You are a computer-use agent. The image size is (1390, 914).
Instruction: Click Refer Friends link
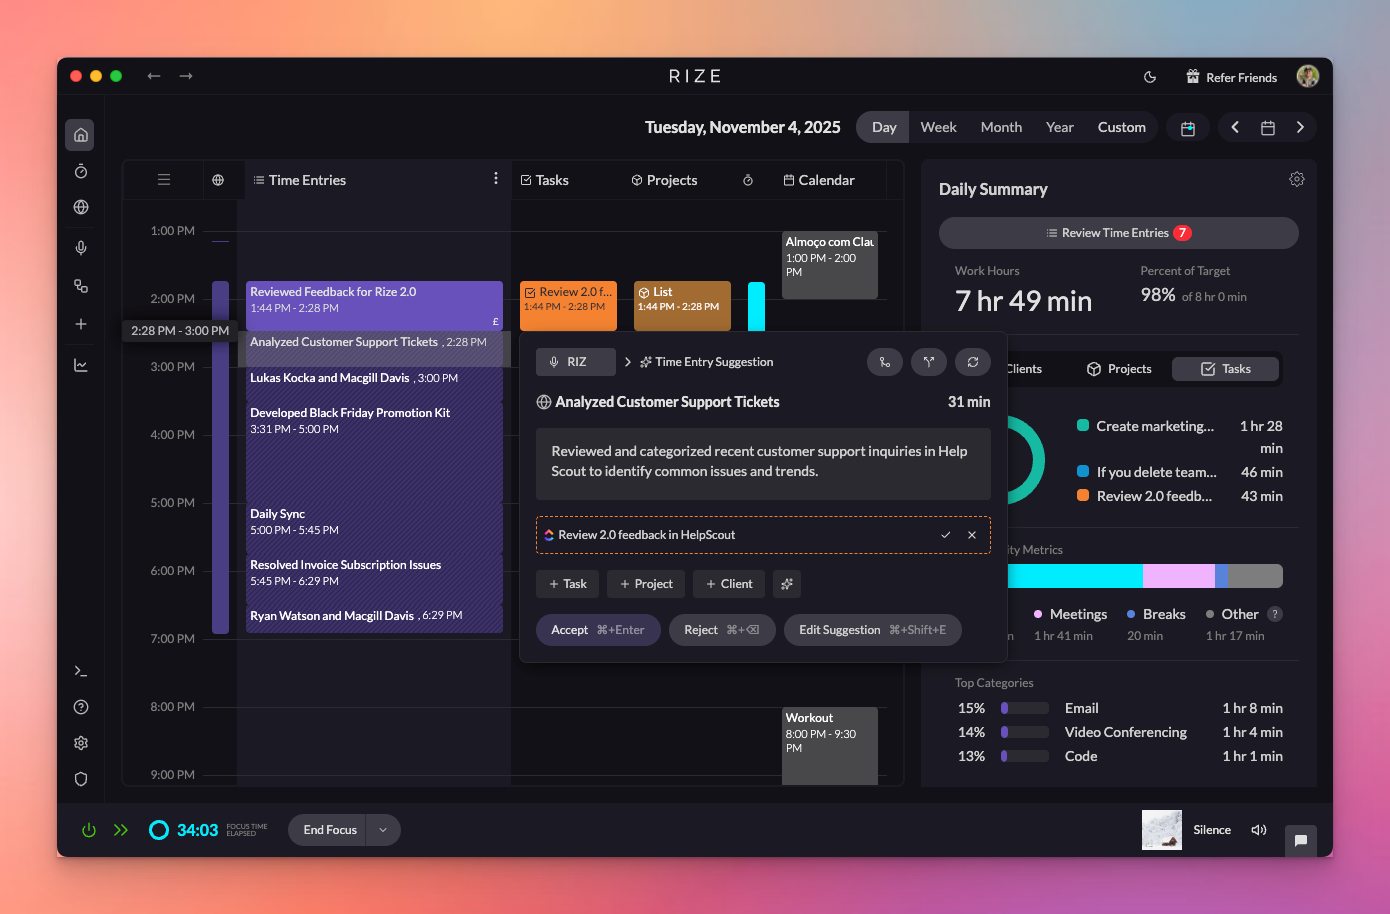pos(1231,77)
